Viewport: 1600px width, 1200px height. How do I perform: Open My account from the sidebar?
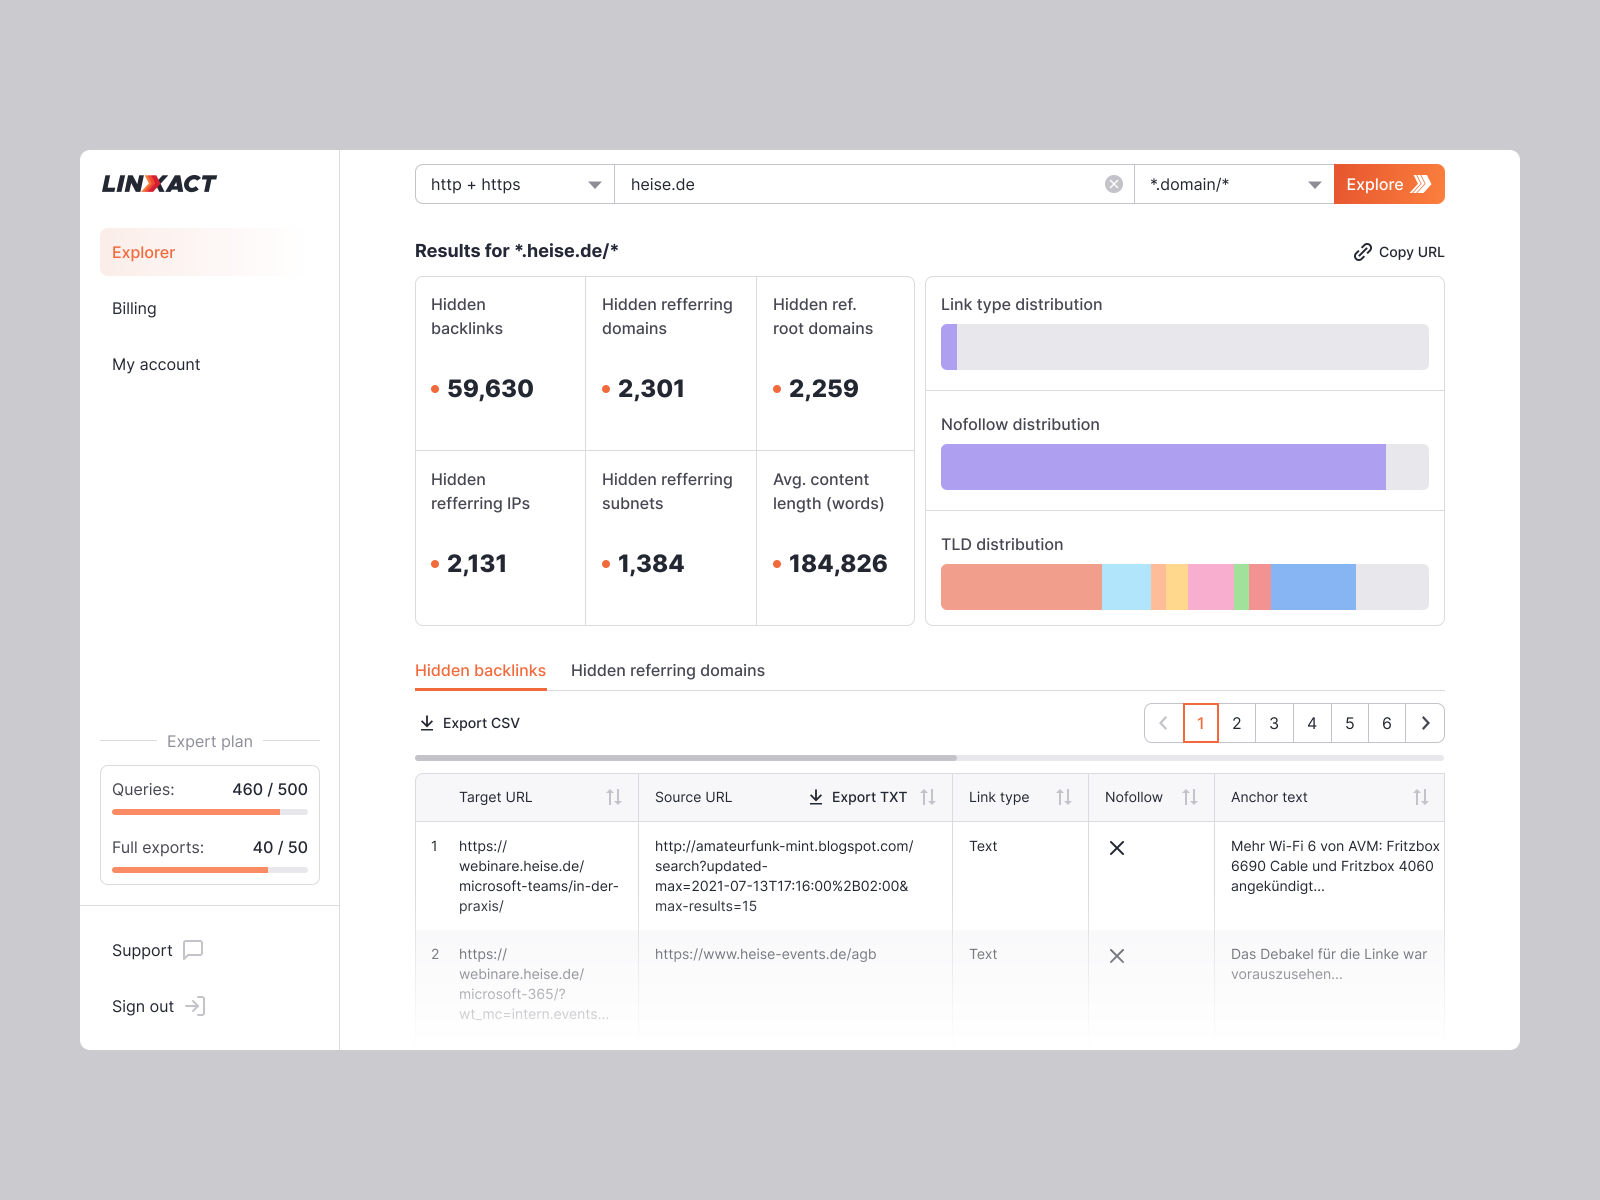pos(156,364)
